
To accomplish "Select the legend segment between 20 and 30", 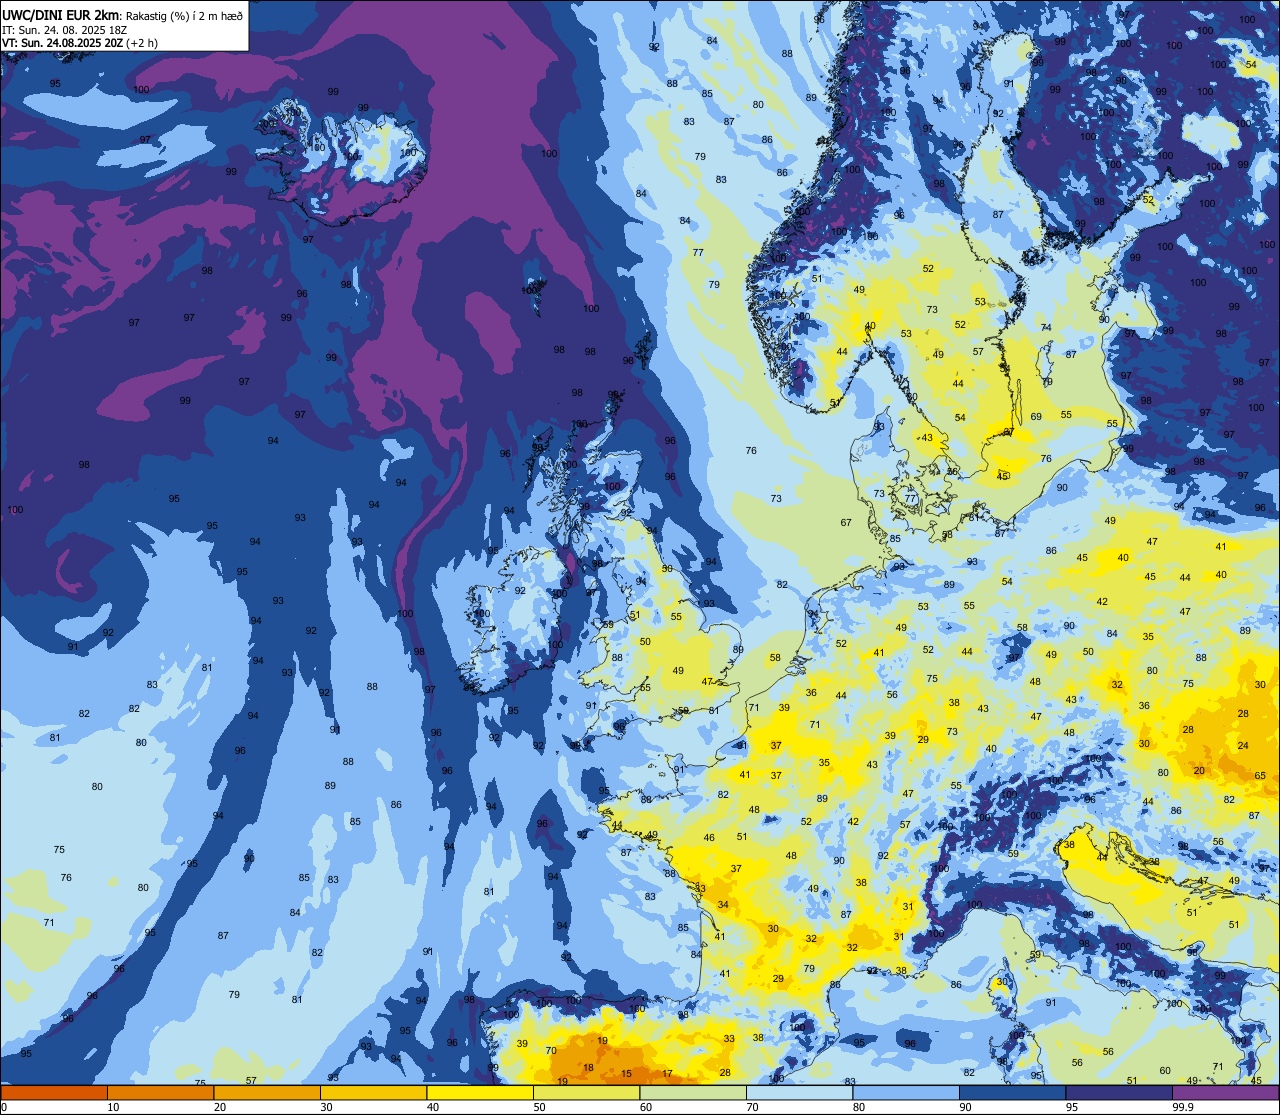I will pyautogui.click(x=267, y=1092).
